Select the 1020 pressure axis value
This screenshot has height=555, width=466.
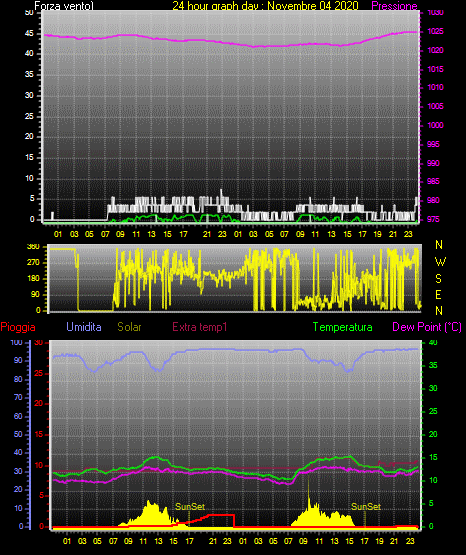tap(435, 50)
